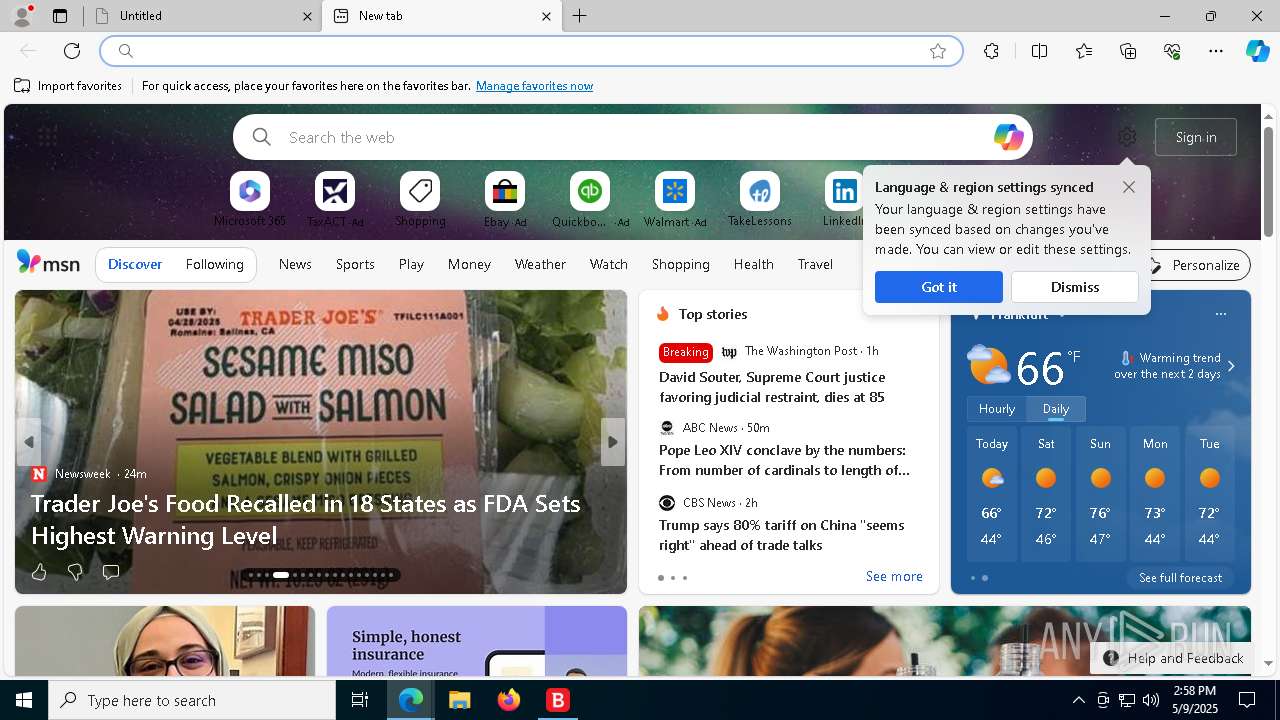Open Split screen icon in toolbar

pos(1039,51)
